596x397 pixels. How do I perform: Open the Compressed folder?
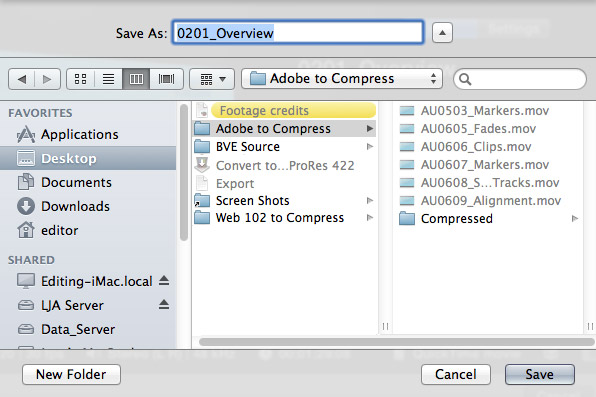click(x=487, y=219)
